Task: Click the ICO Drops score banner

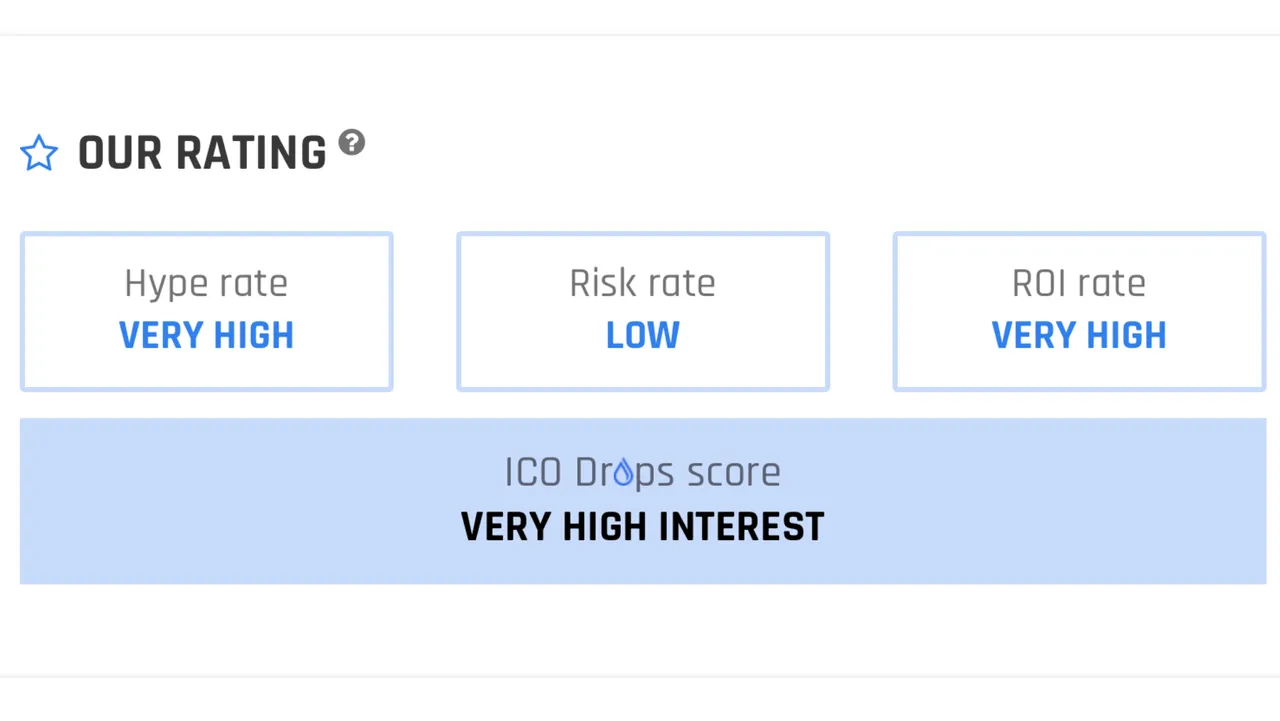Action: click(643, 501)
